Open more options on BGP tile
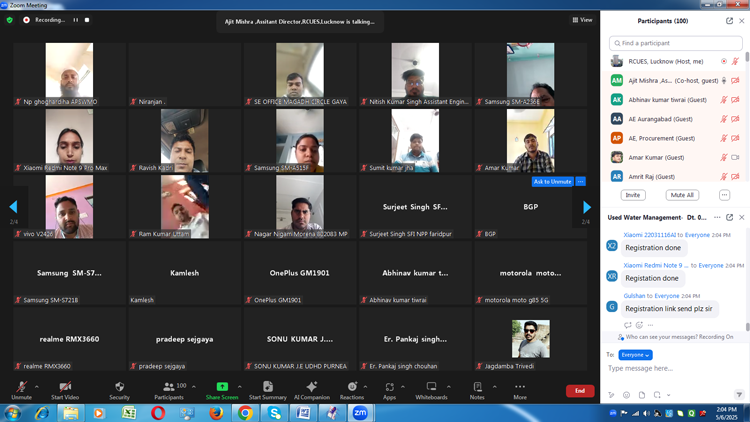The image size is (750, 422). click(x=580, y=181)
